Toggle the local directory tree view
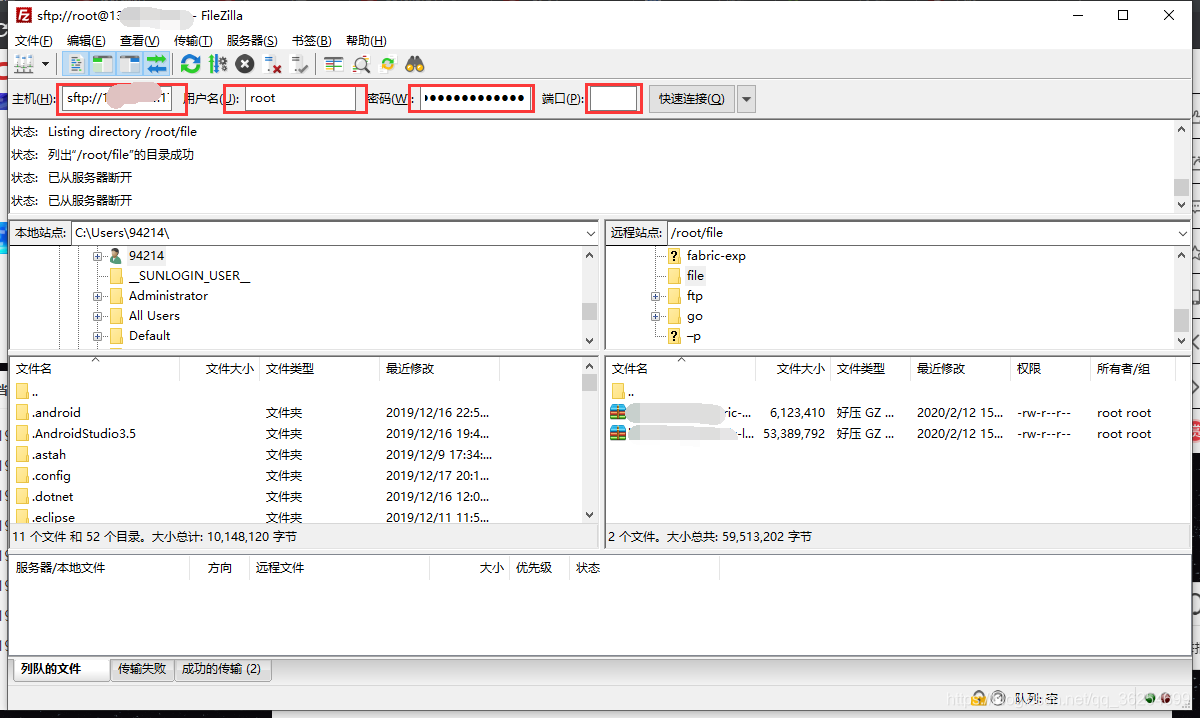Viewport: 1200px width, 718px height. coord(102,64)
